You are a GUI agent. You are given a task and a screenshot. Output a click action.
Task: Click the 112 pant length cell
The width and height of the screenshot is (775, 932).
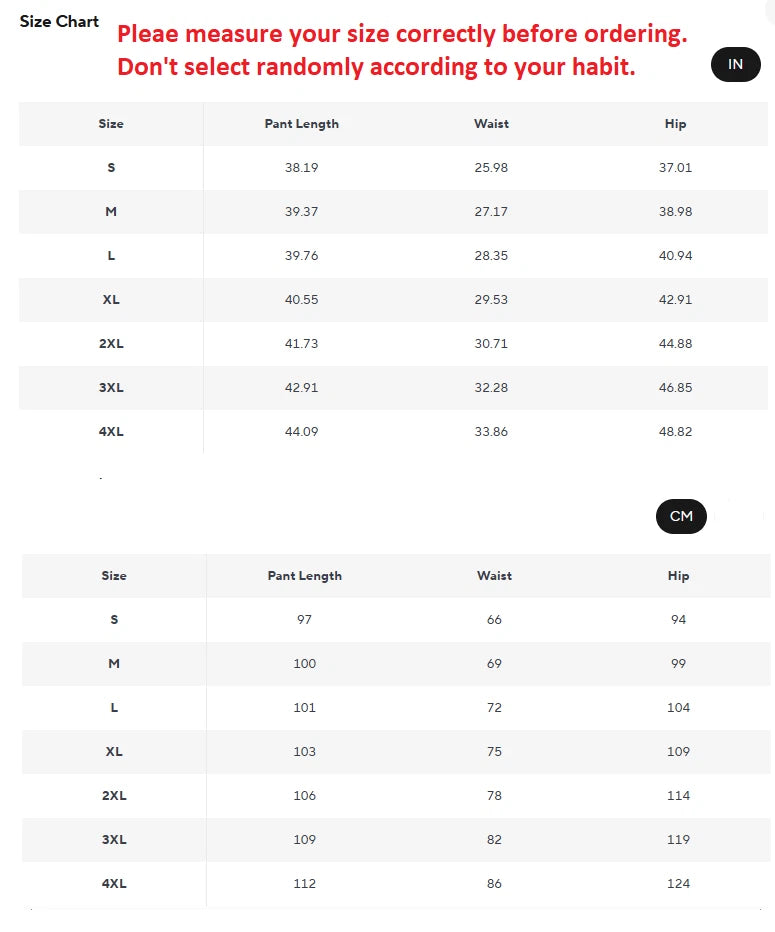(x=304, y=884)
